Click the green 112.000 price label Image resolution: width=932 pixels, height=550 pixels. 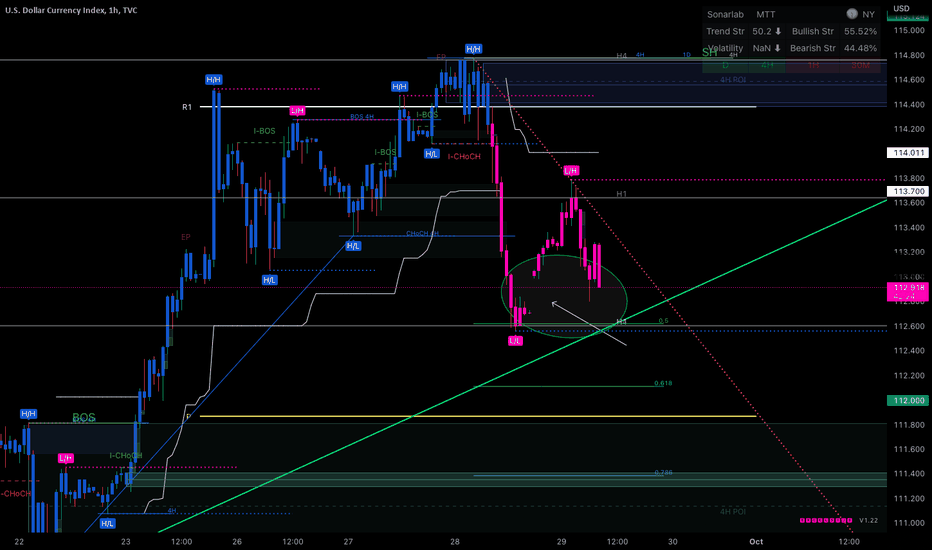coord(908,401)
